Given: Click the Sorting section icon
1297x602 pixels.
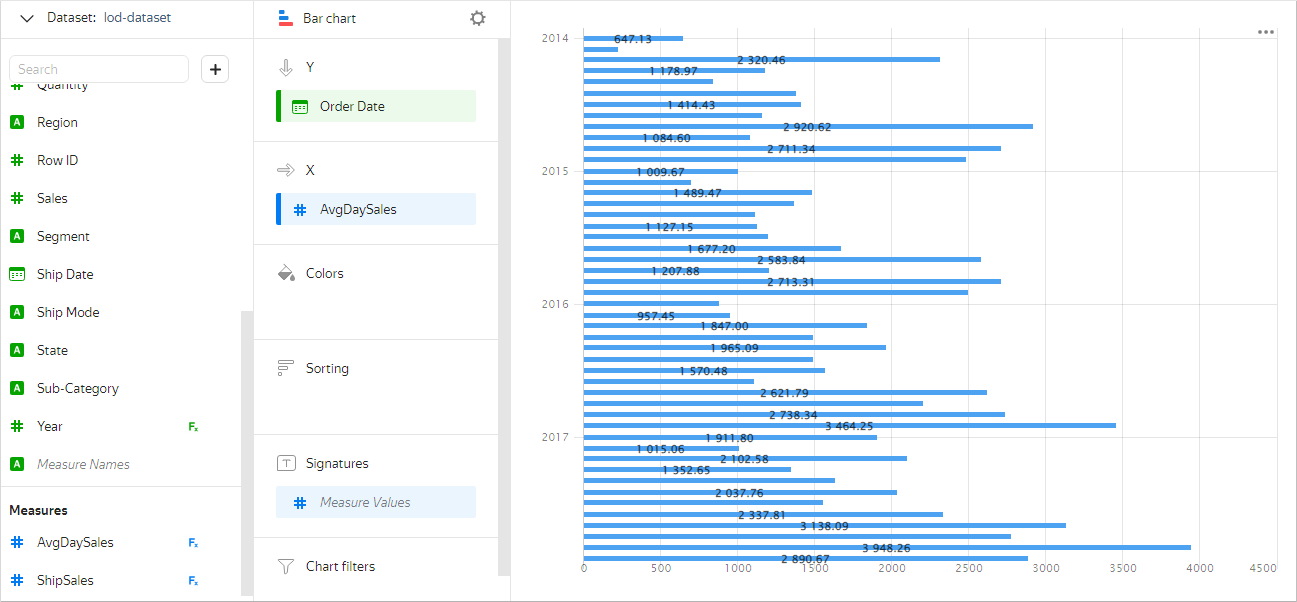Looking at the screenshot, I should click(x=286, y=368).
